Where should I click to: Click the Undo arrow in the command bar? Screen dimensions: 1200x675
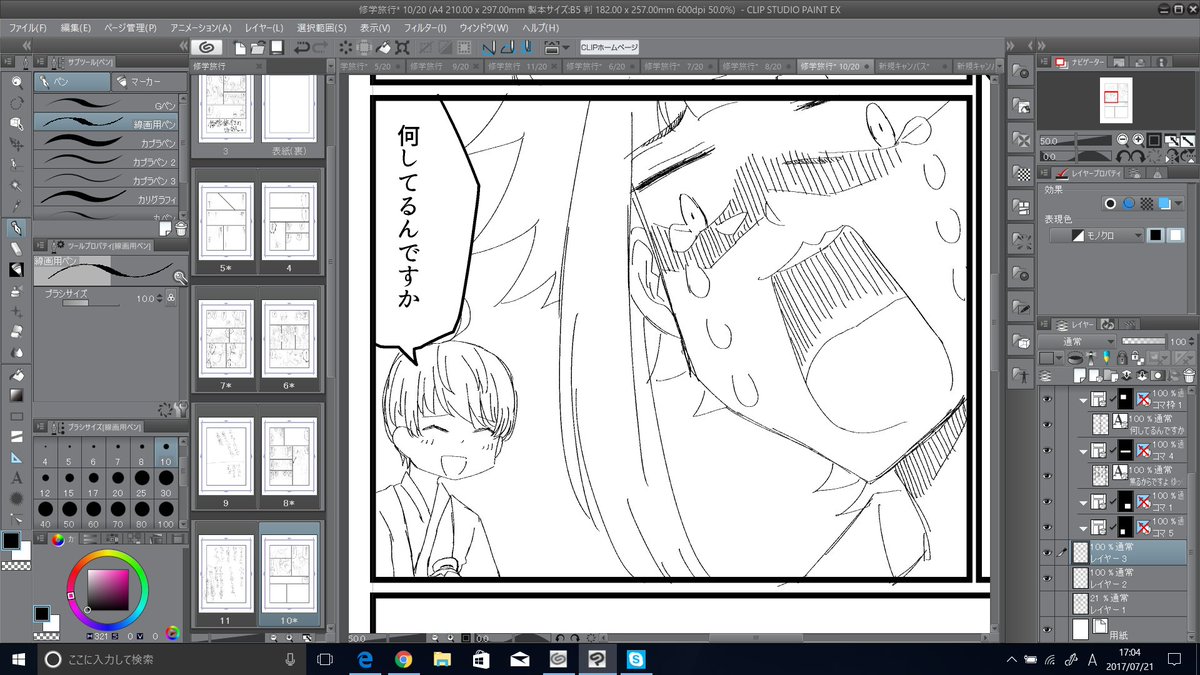coord(302,47)
